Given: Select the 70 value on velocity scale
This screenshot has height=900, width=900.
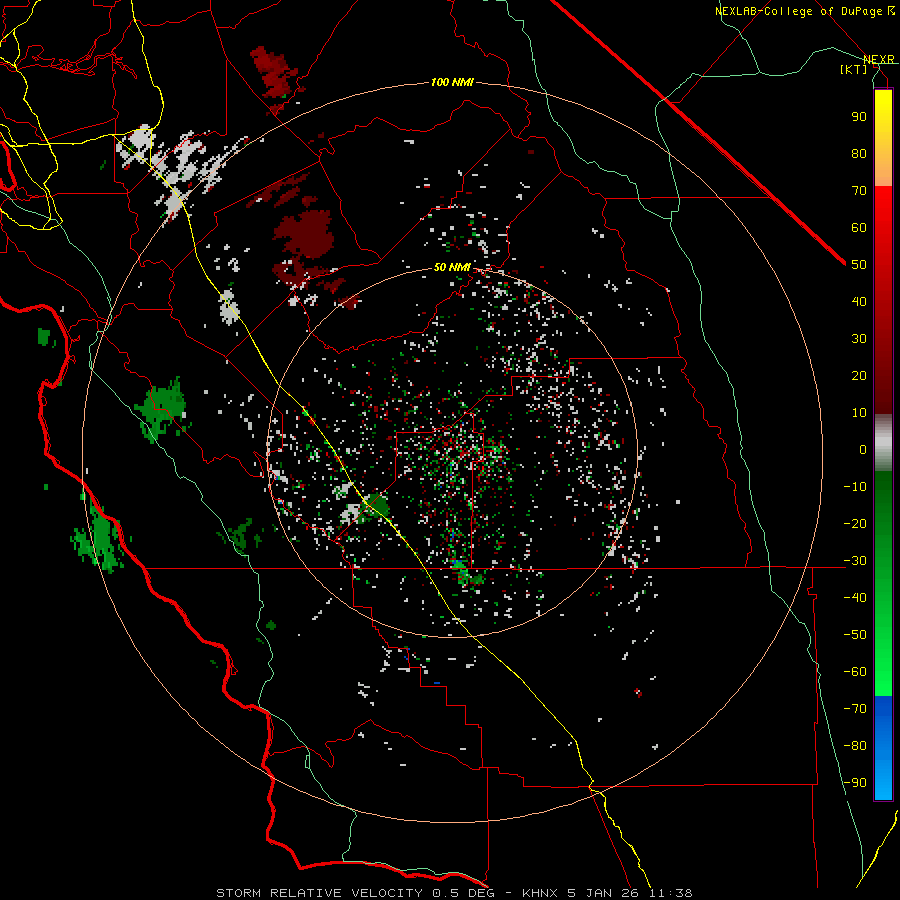Looking at the screenshot, I should coord(859,191).
